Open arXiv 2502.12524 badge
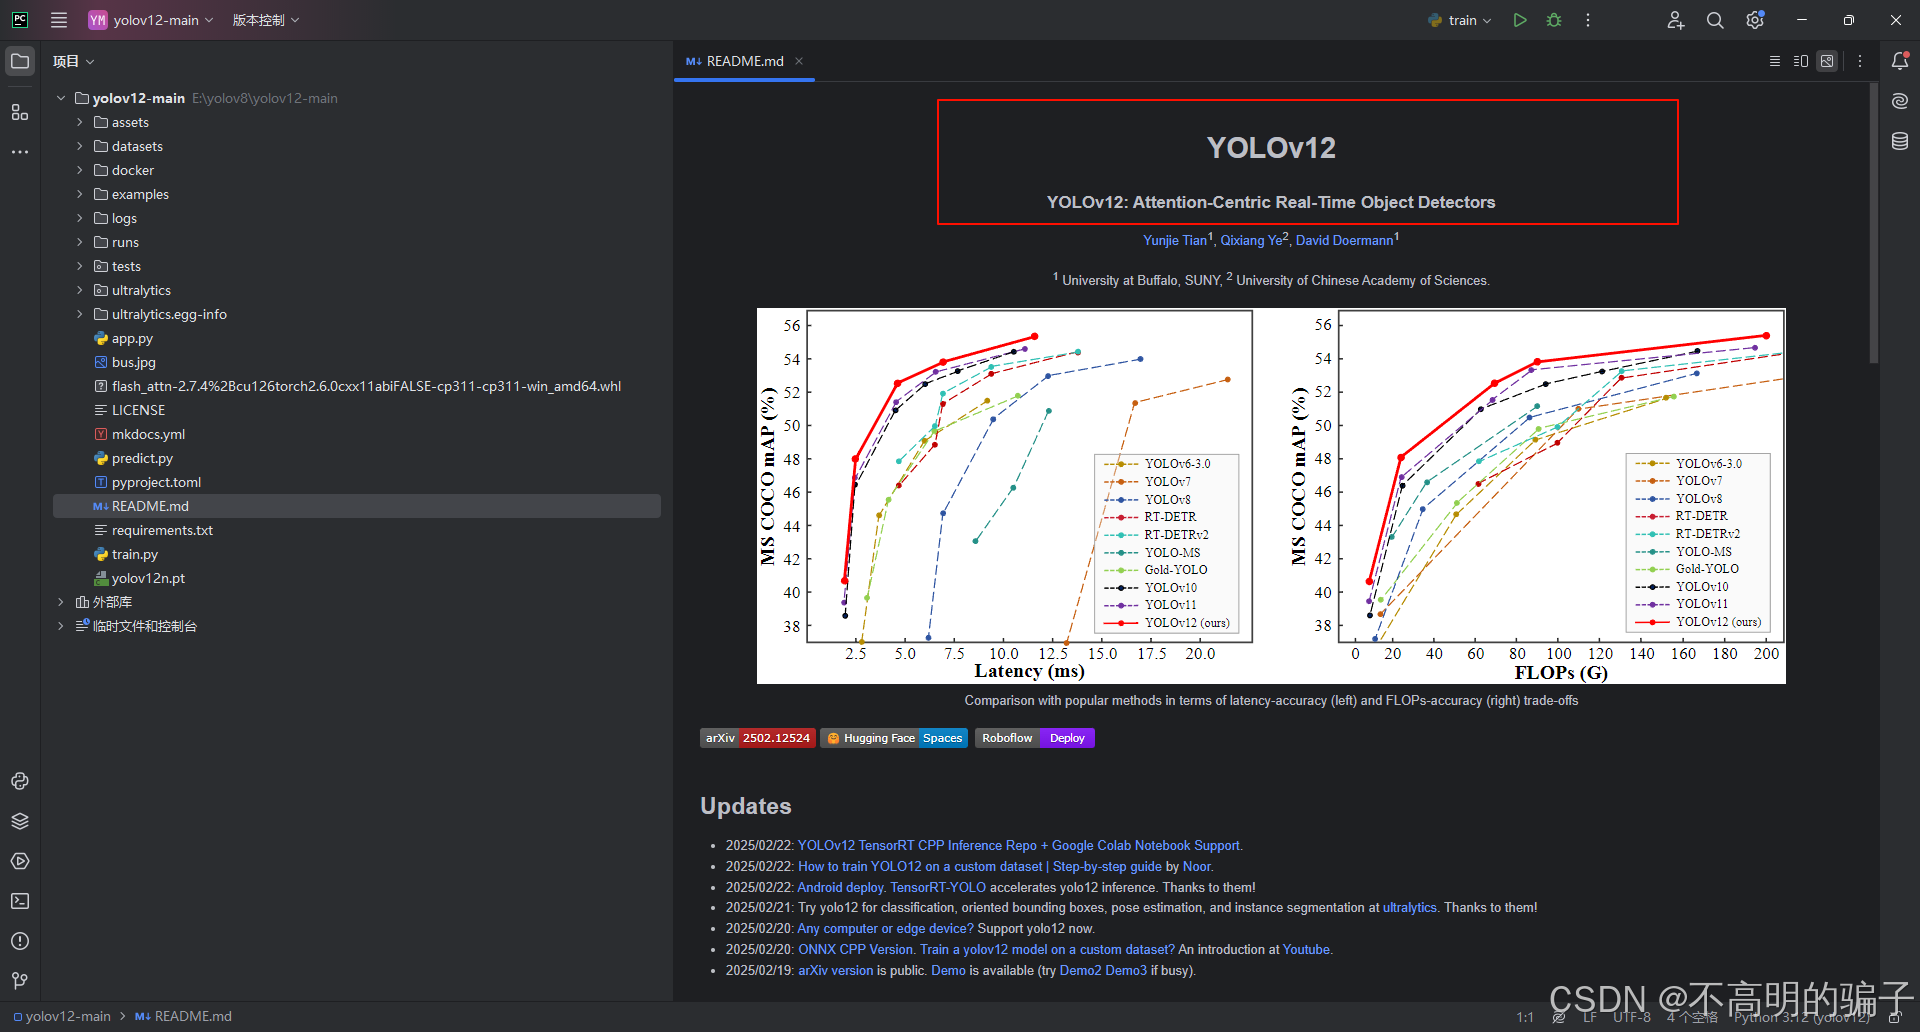Screen dimensions: 1920x1032 click(757, 738)
